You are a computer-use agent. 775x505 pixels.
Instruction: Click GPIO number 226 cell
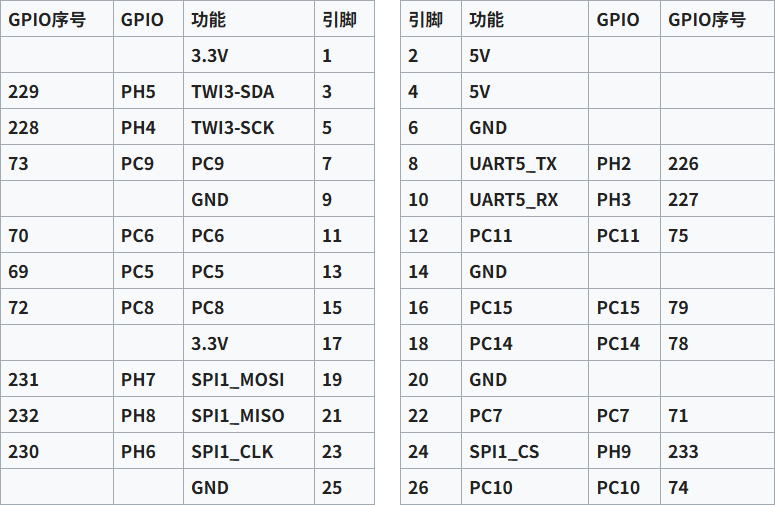tap(683, 164)
